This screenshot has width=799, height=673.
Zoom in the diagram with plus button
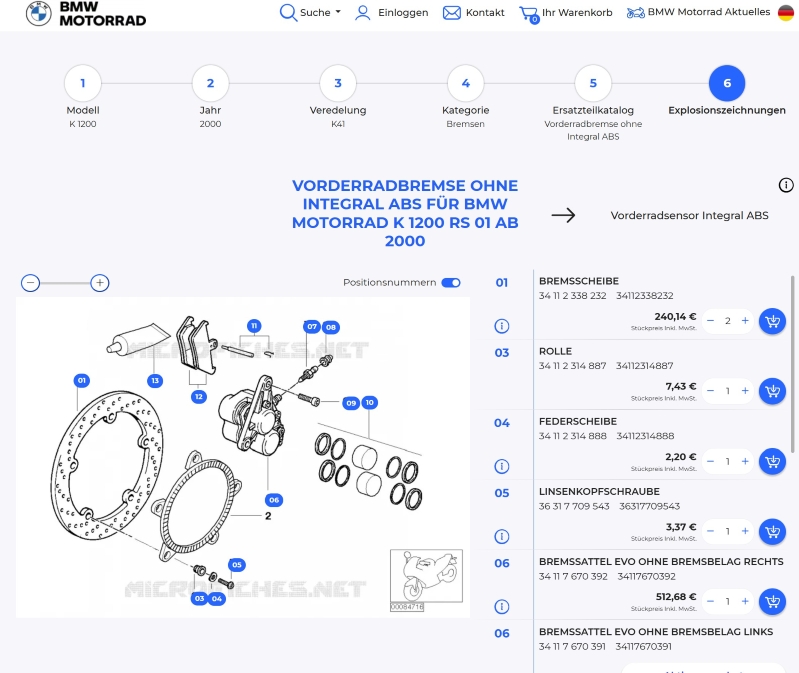coord(100,283)
